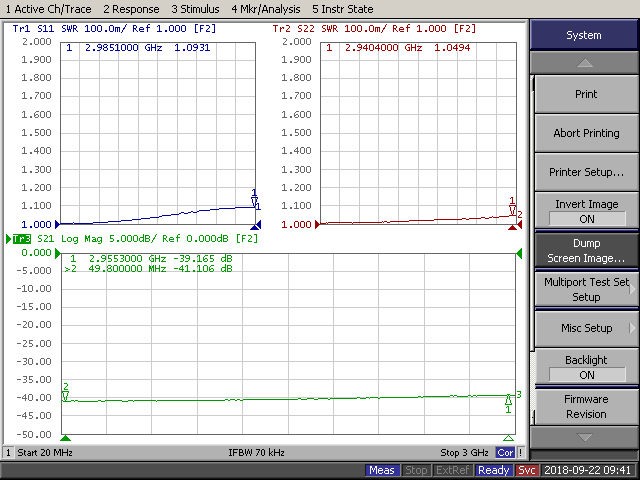The width and height of the screenshot is (640, 480).
Task: Select the Tr2 S22 SWR trace label
Action: 374,29
